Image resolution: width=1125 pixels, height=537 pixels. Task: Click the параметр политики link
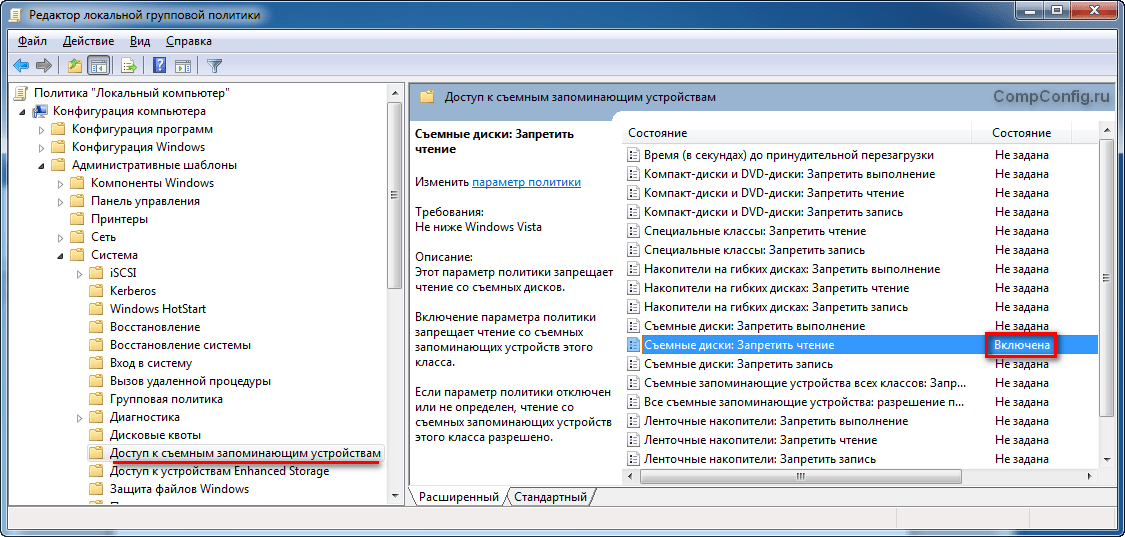(526, 182)
